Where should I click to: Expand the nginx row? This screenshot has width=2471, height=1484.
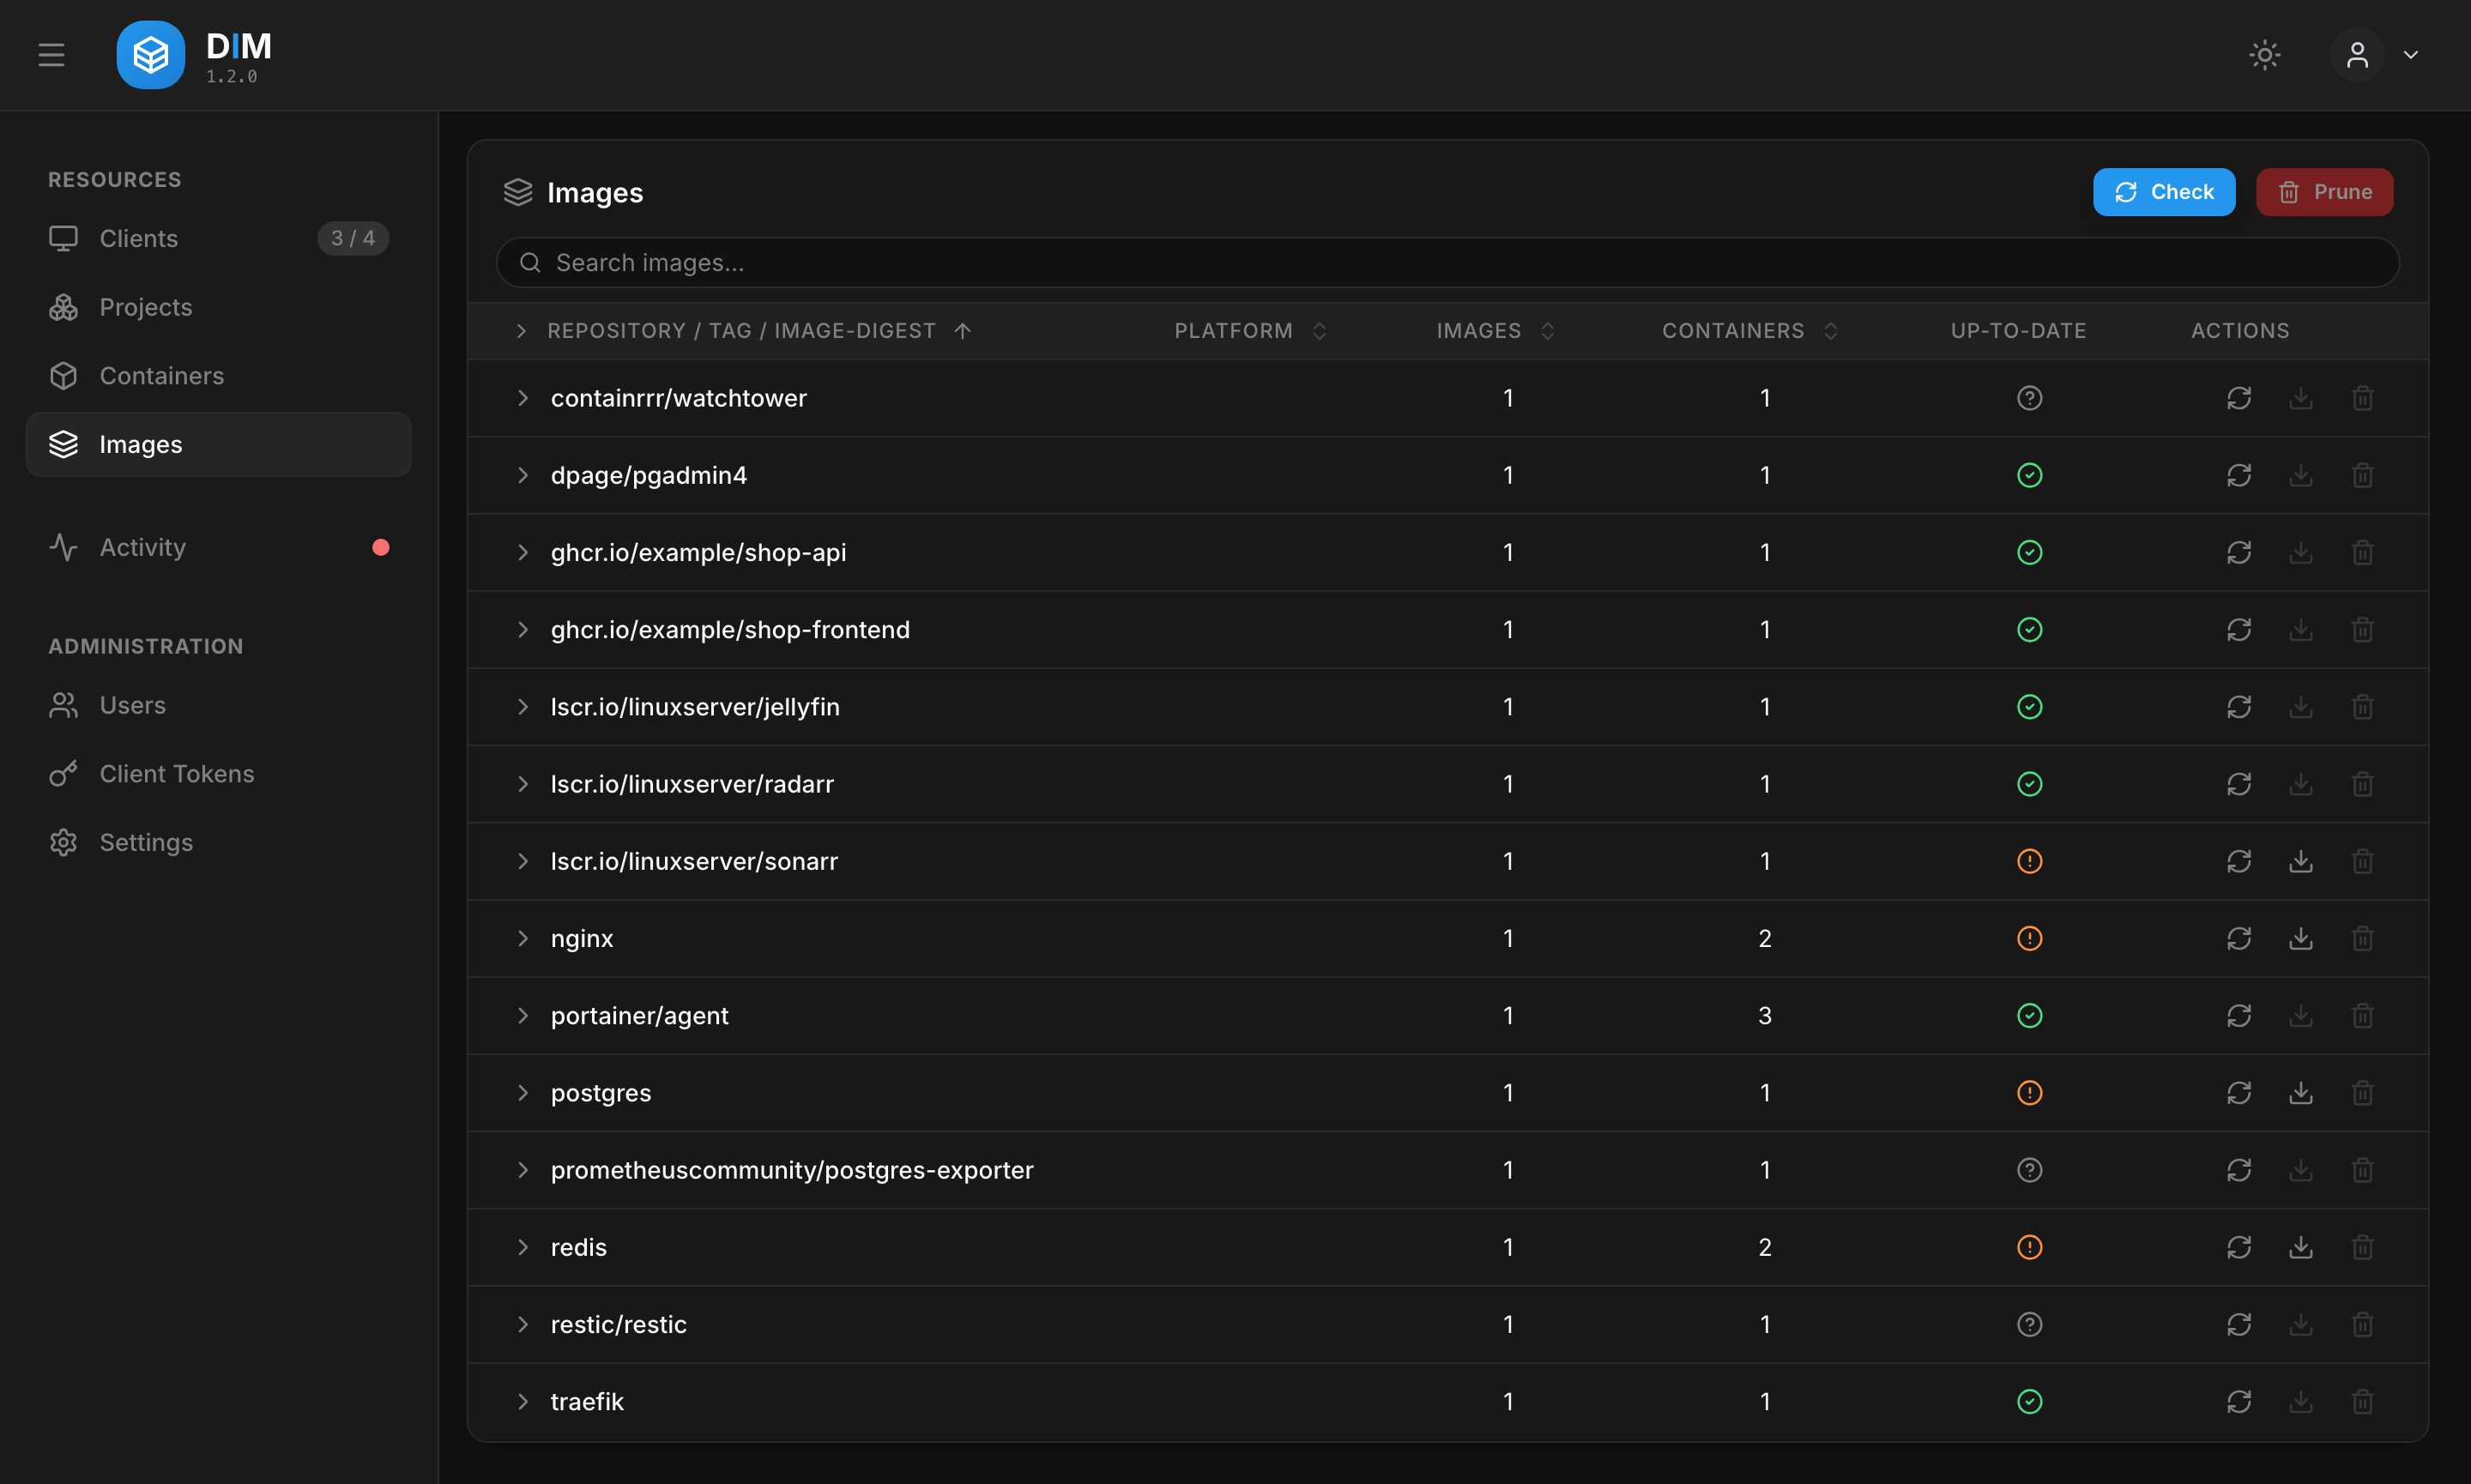pos(522,938)
